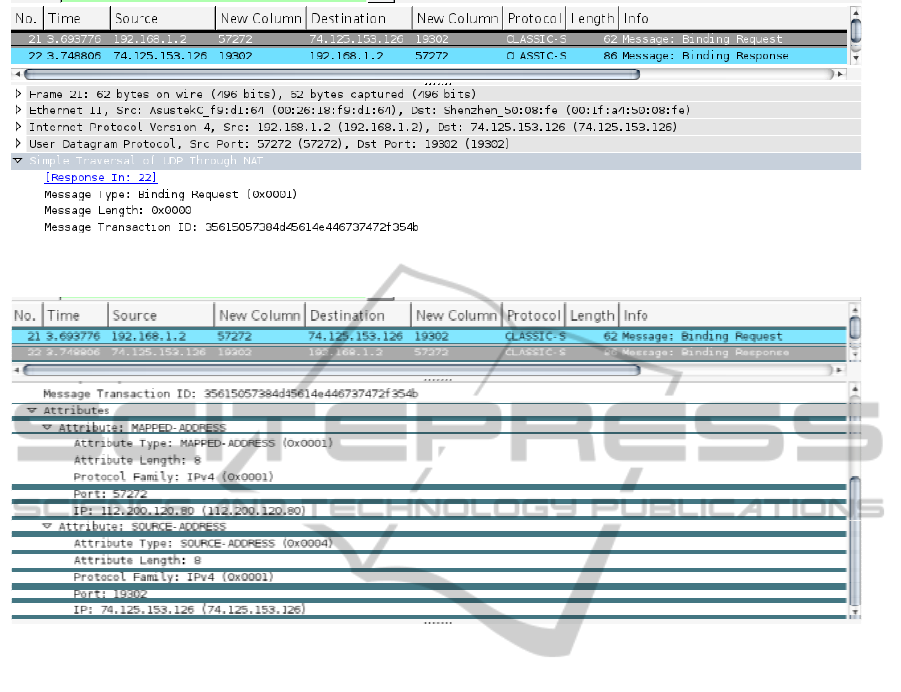The width and height of the screenshot is (901, 692).
Task: Collapse the Attributes tree node
Action: [32, 410]
